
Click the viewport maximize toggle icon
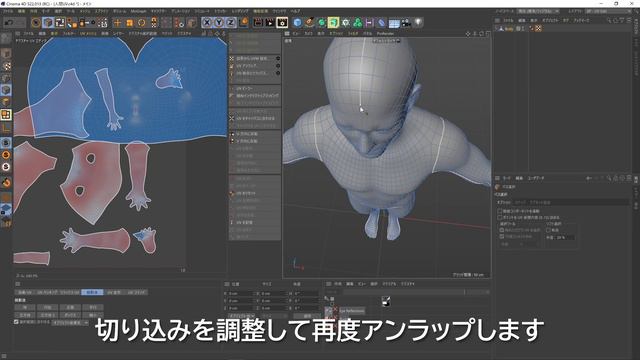[x=488, y=34]
